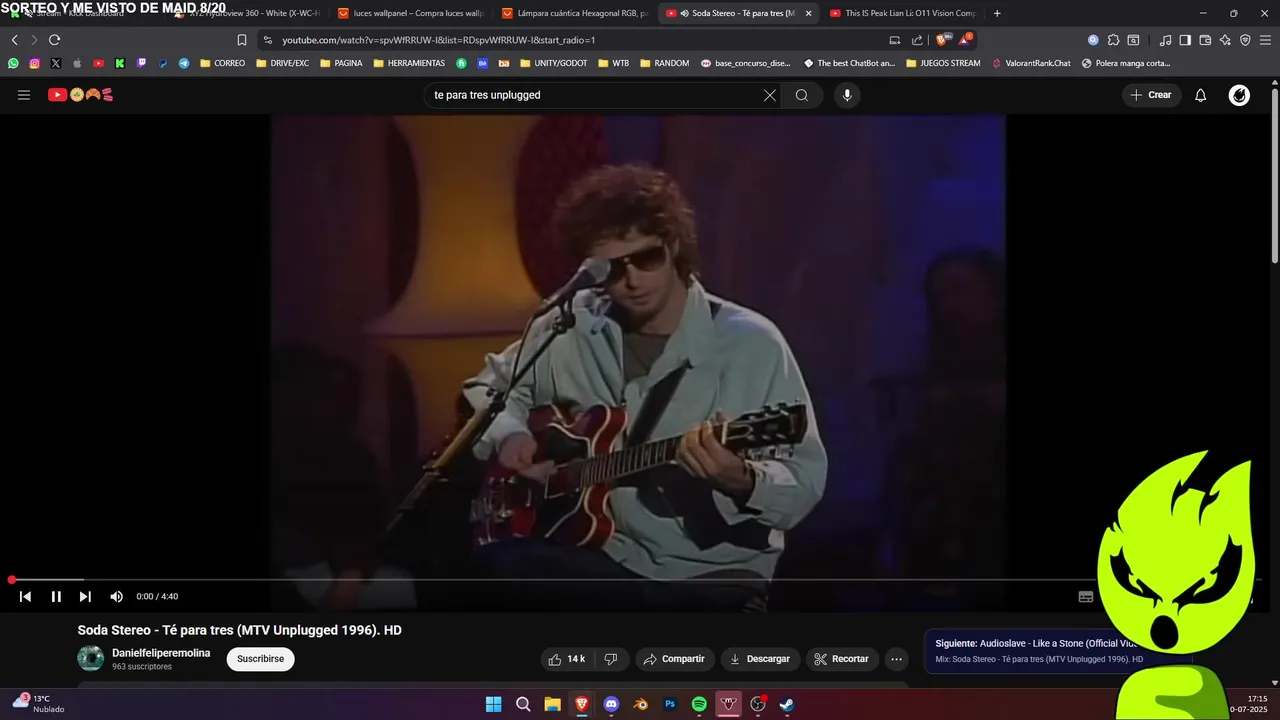Open the YouTube guide hamburger menu
This screenshot has width=1280, height=720.
[24, 95]
